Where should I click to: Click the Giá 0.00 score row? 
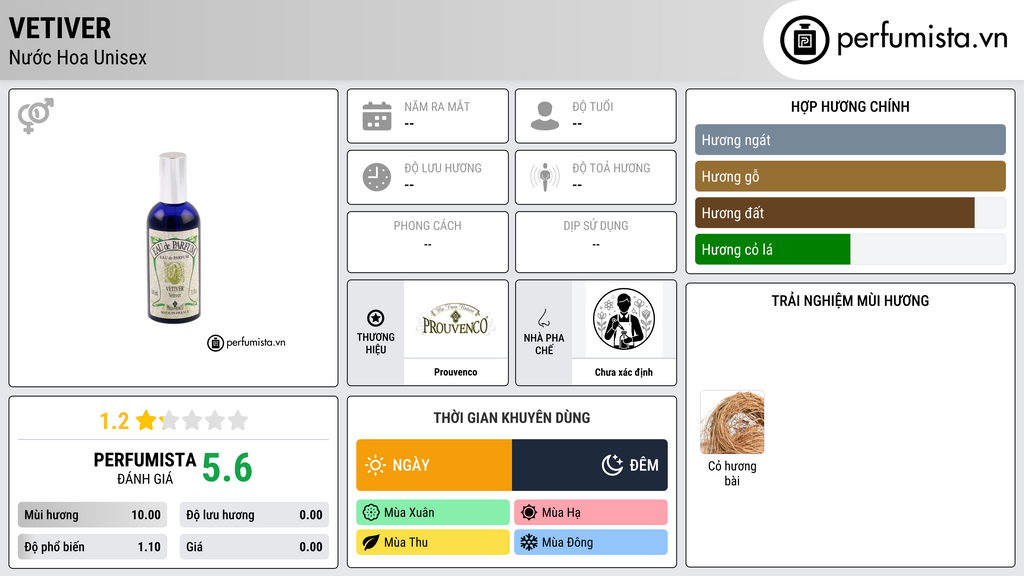tap(254, 547)
